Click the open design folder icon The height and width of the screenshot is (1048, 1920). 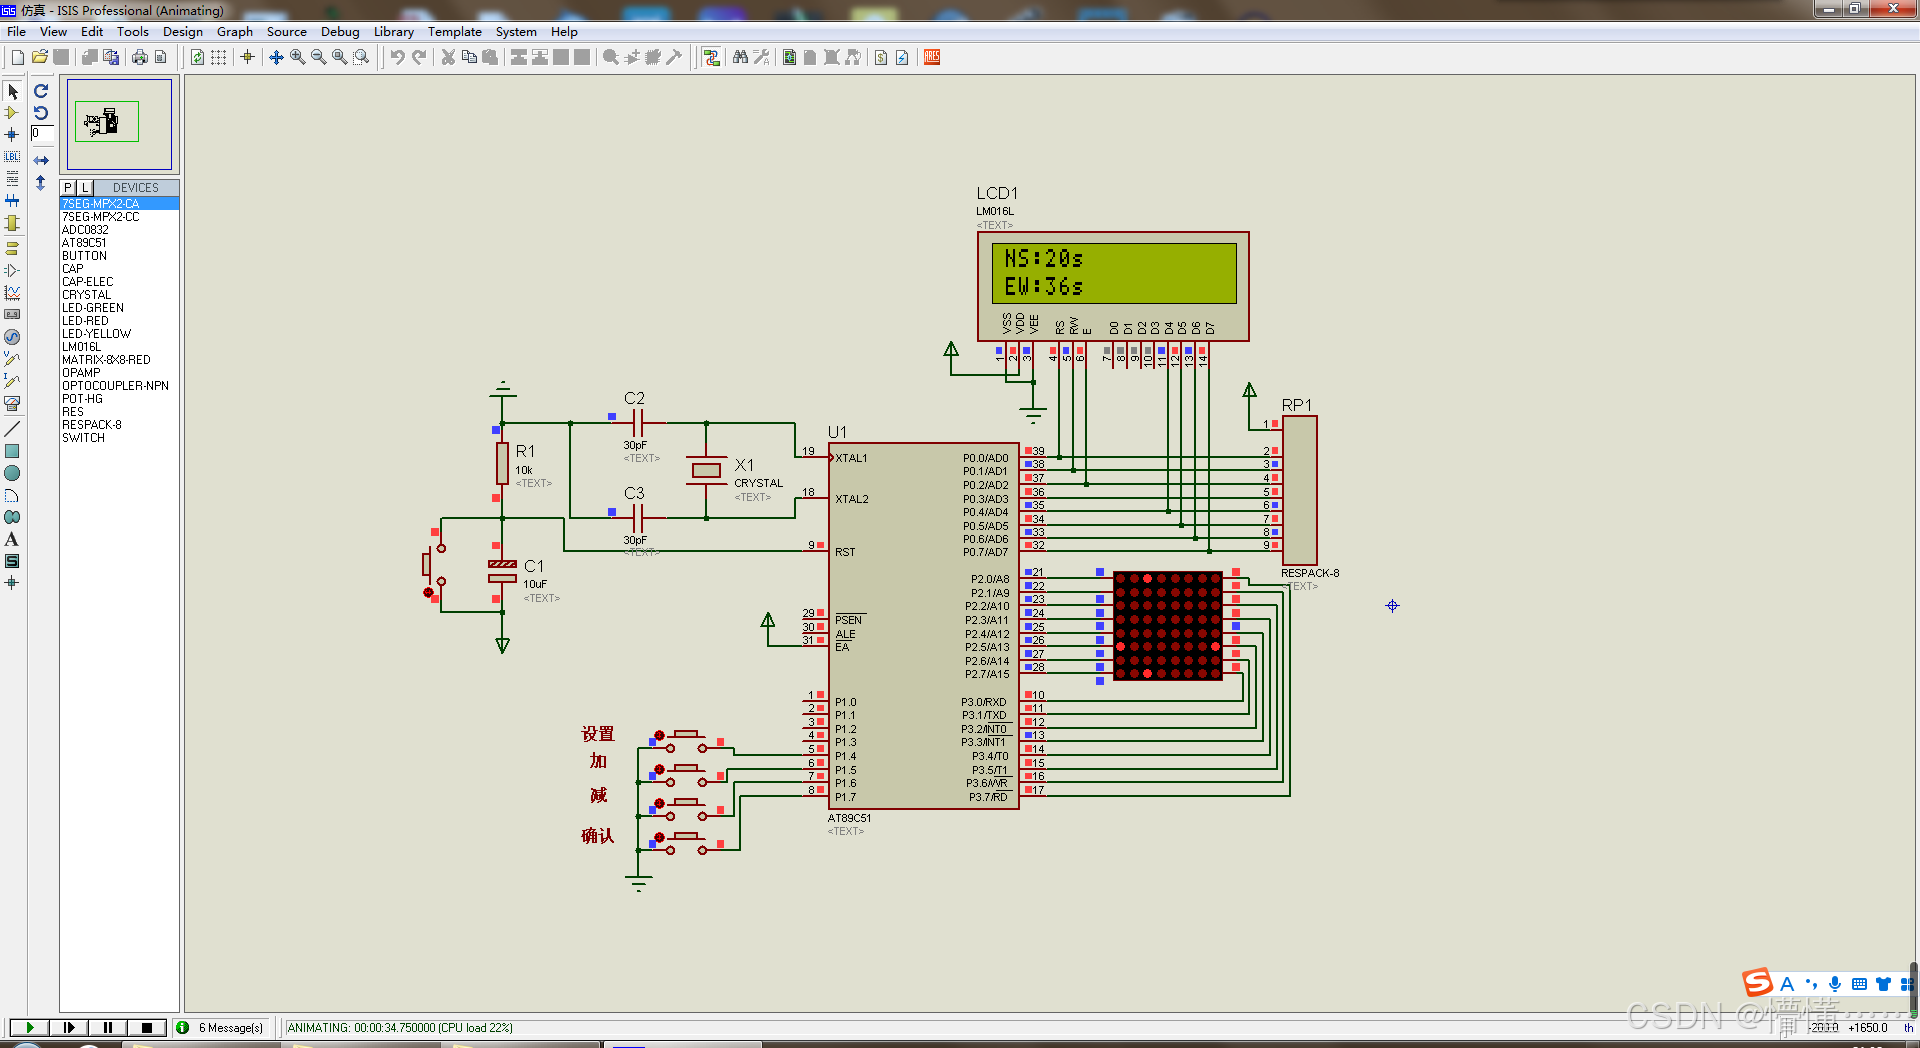(x=40, y=57)
